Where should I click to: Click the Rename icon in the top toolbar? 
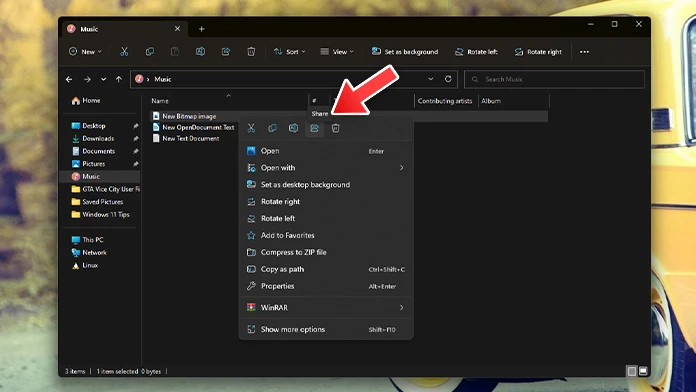pos(200,52)
